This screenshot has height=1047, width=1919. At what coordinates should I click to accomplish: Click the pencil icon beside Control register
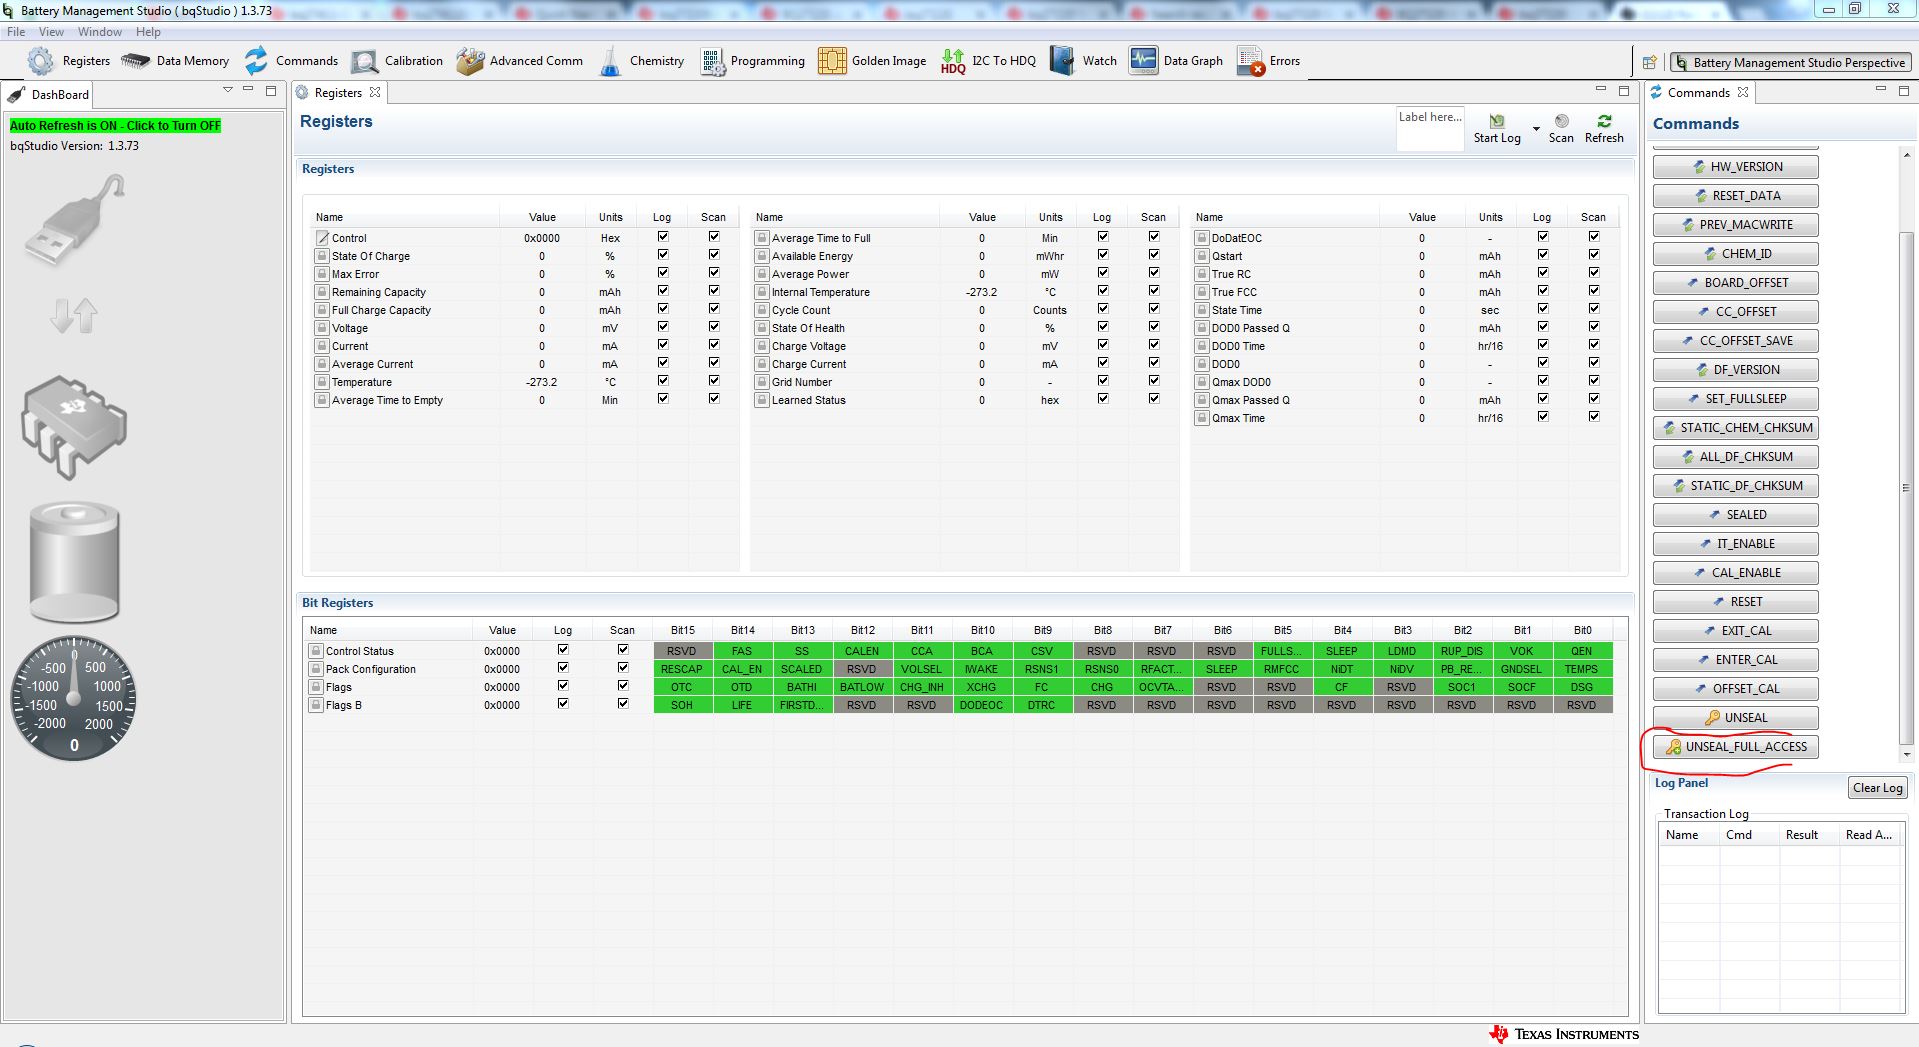coord(322,238)
